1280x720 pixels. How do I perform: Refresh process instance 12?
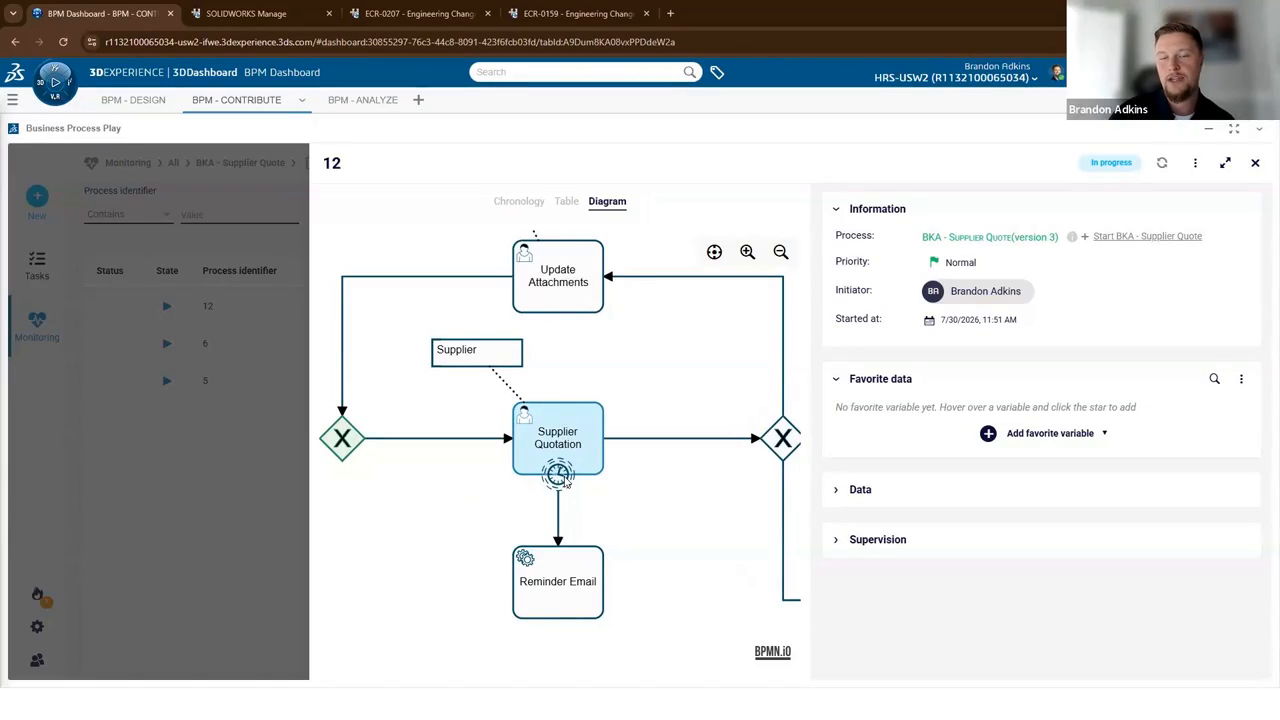[x=1162, y=163]
